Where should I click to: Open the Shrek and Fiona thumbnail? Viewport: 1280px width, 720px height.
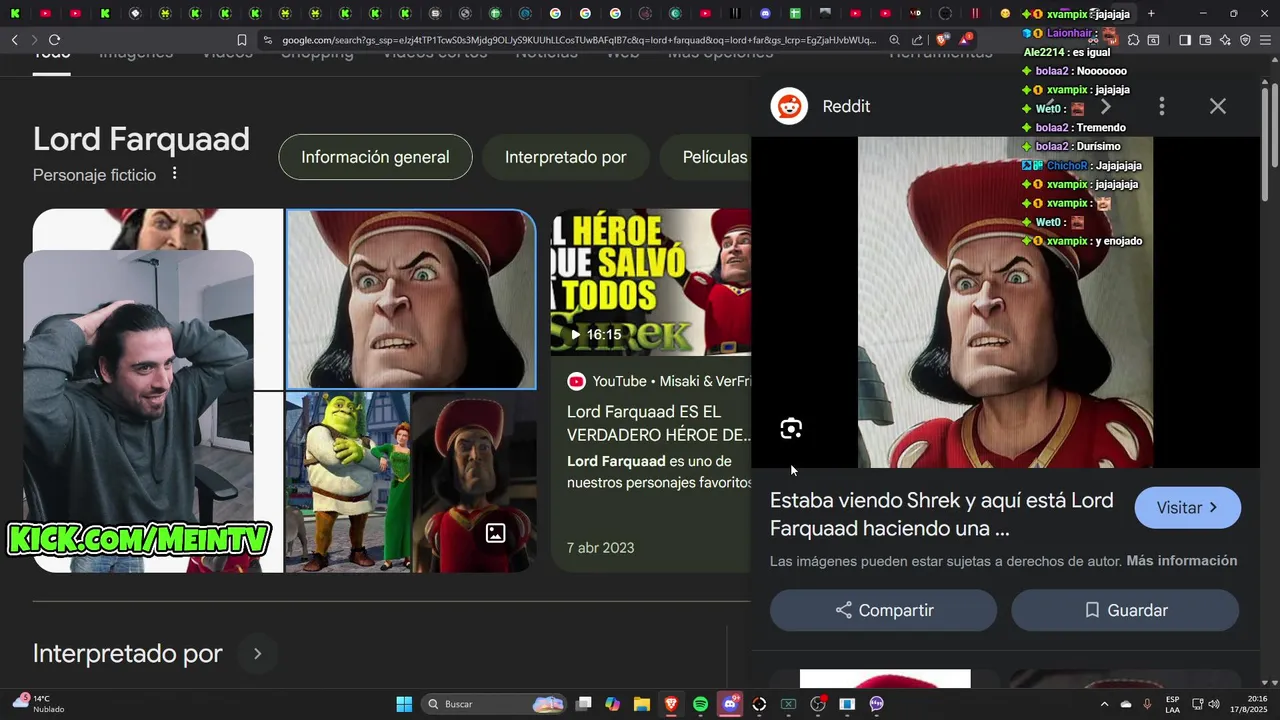point(347,482)
